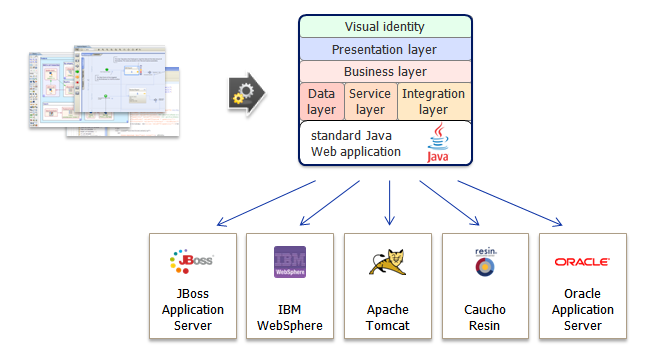The height and width of the screenshot is (360, 670).
Task: Select the Presentation layer box
Action: [x=385, y=50]
